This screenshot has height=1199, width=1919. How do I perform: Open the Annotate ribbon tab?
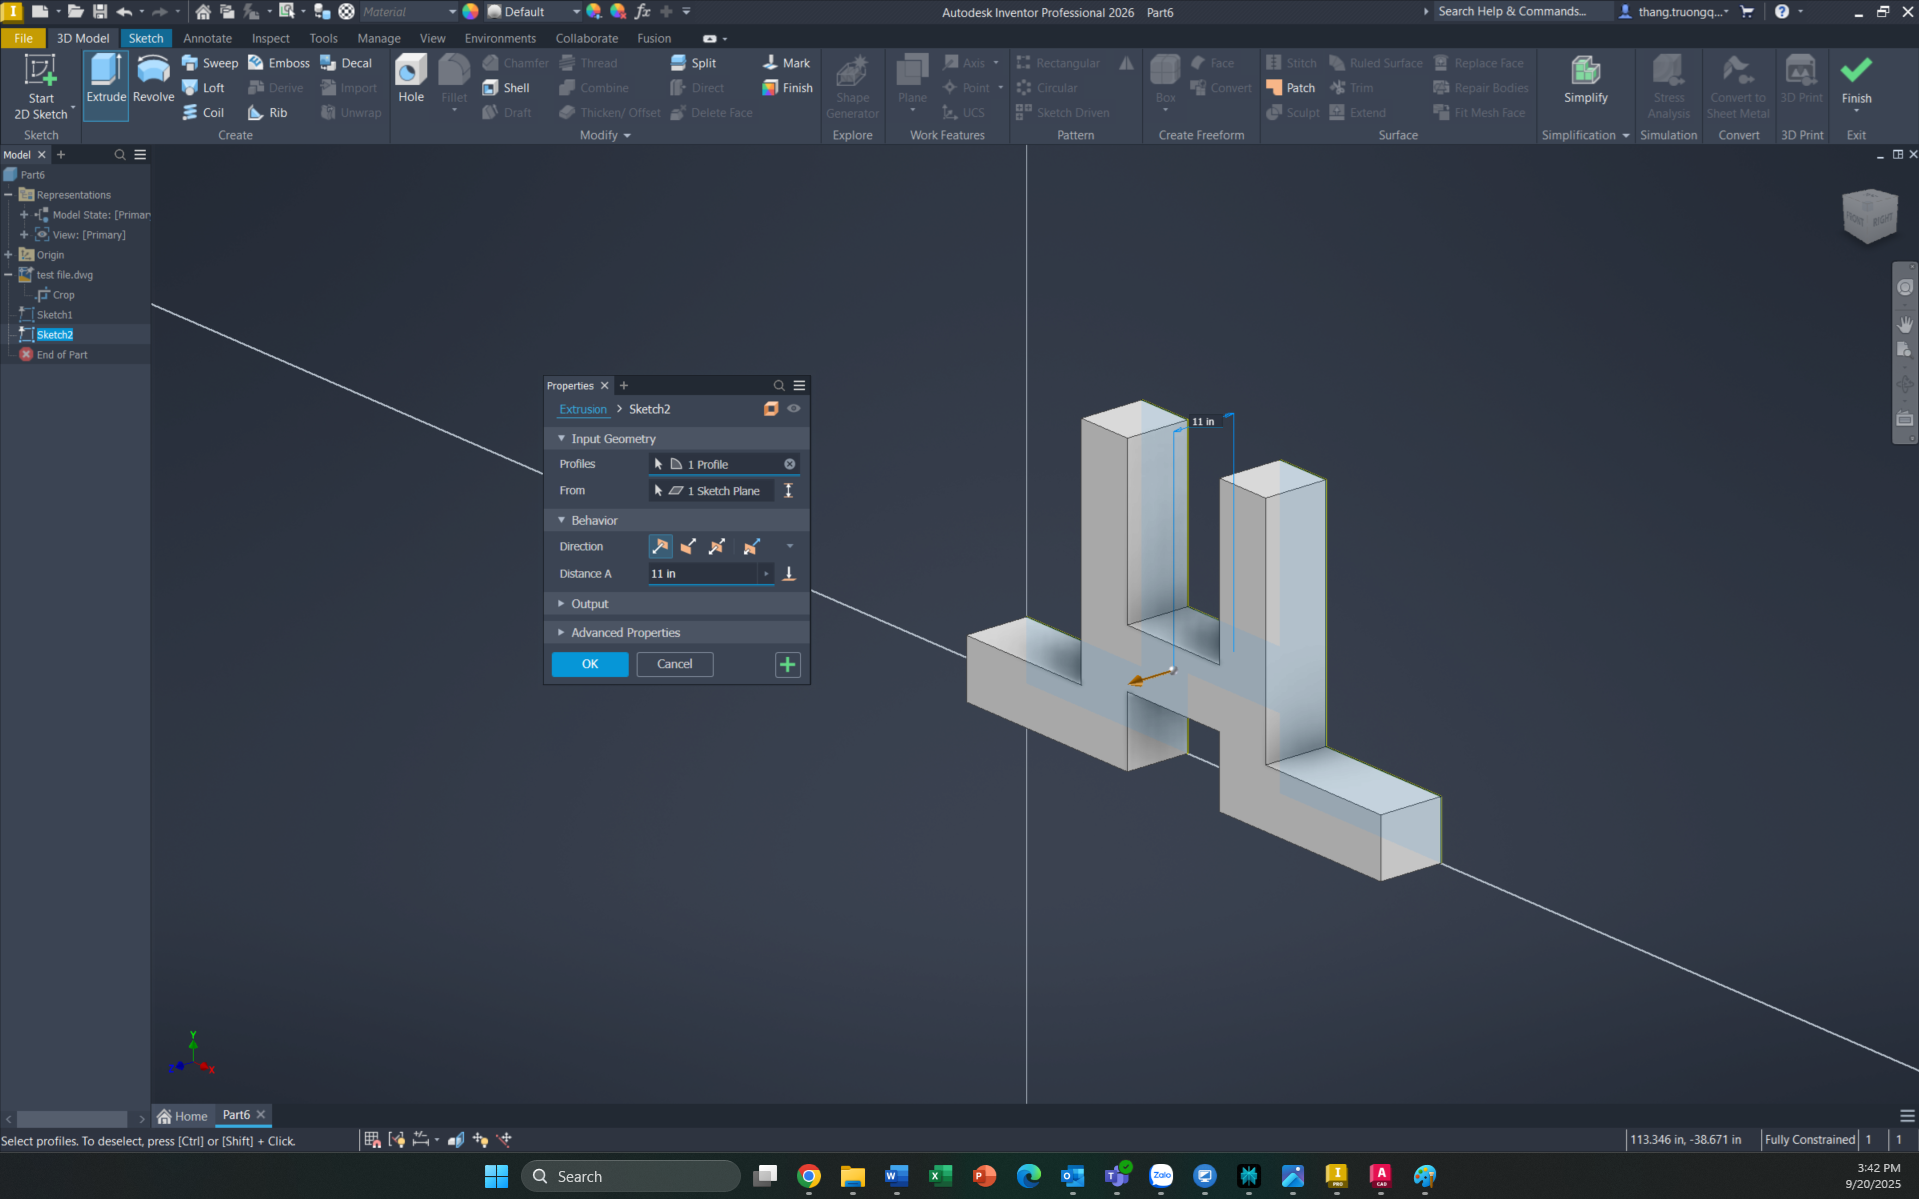[x=207, y=38]
